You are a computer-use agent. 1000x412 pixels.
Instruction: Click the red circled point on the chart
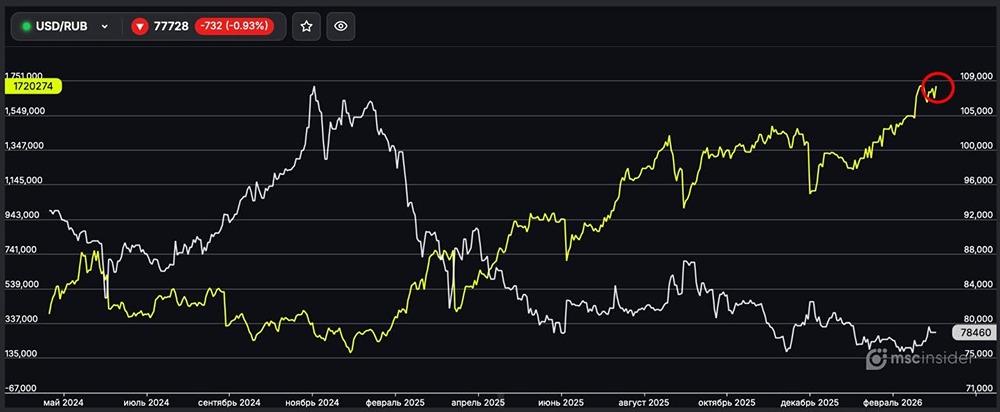coord(937,89)
